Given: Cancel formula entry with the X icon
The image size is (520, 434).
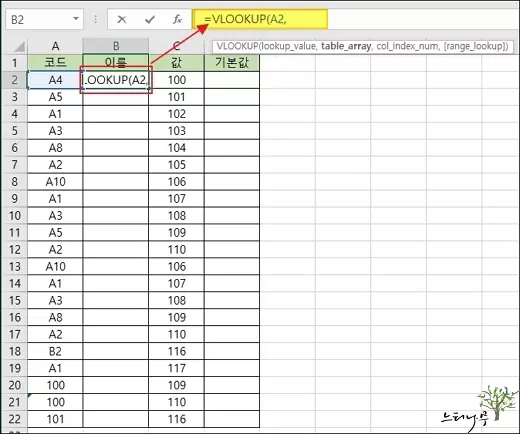Looking at the screenshot, I should 122,20.
